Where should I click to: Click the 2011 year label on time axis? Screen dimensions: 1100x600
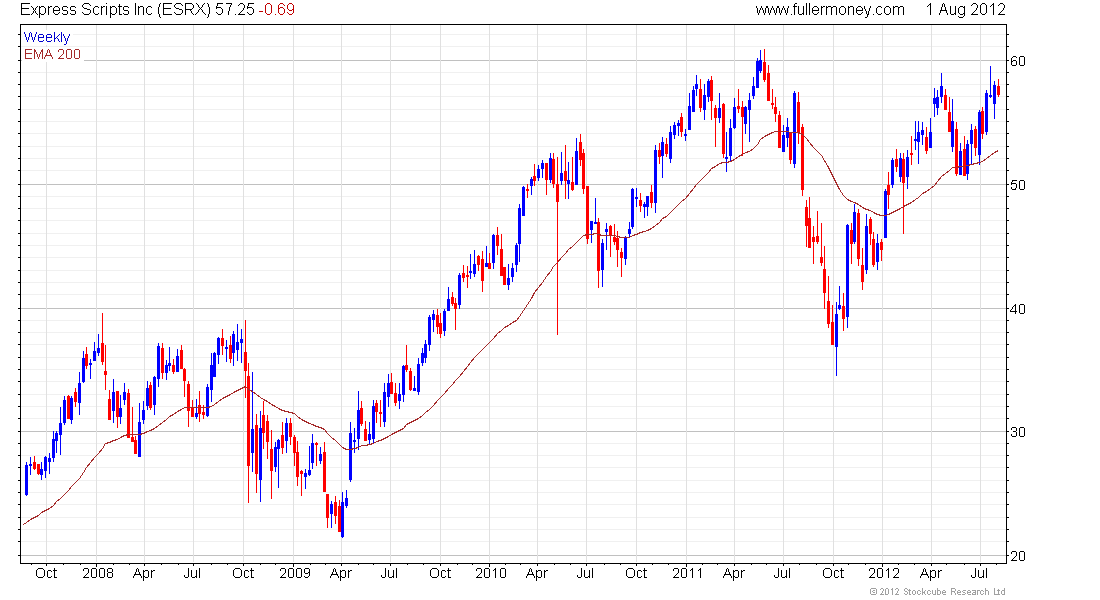[688, 573]
